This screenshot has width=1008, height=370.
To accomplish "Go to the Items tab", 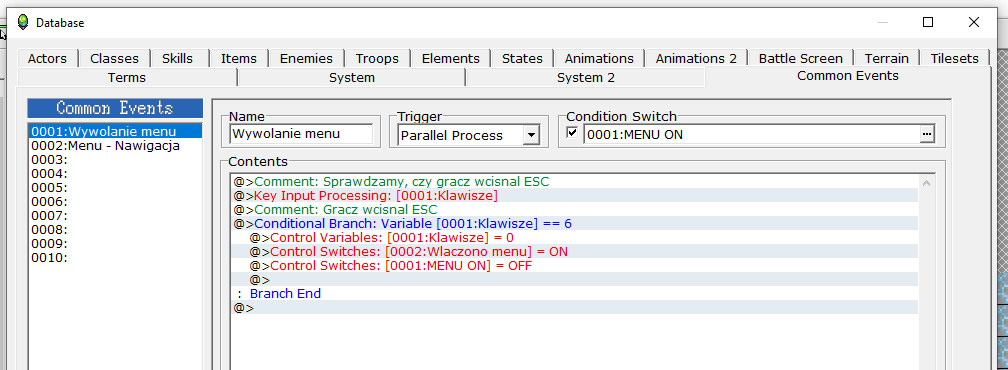I will tap(238, 58).
